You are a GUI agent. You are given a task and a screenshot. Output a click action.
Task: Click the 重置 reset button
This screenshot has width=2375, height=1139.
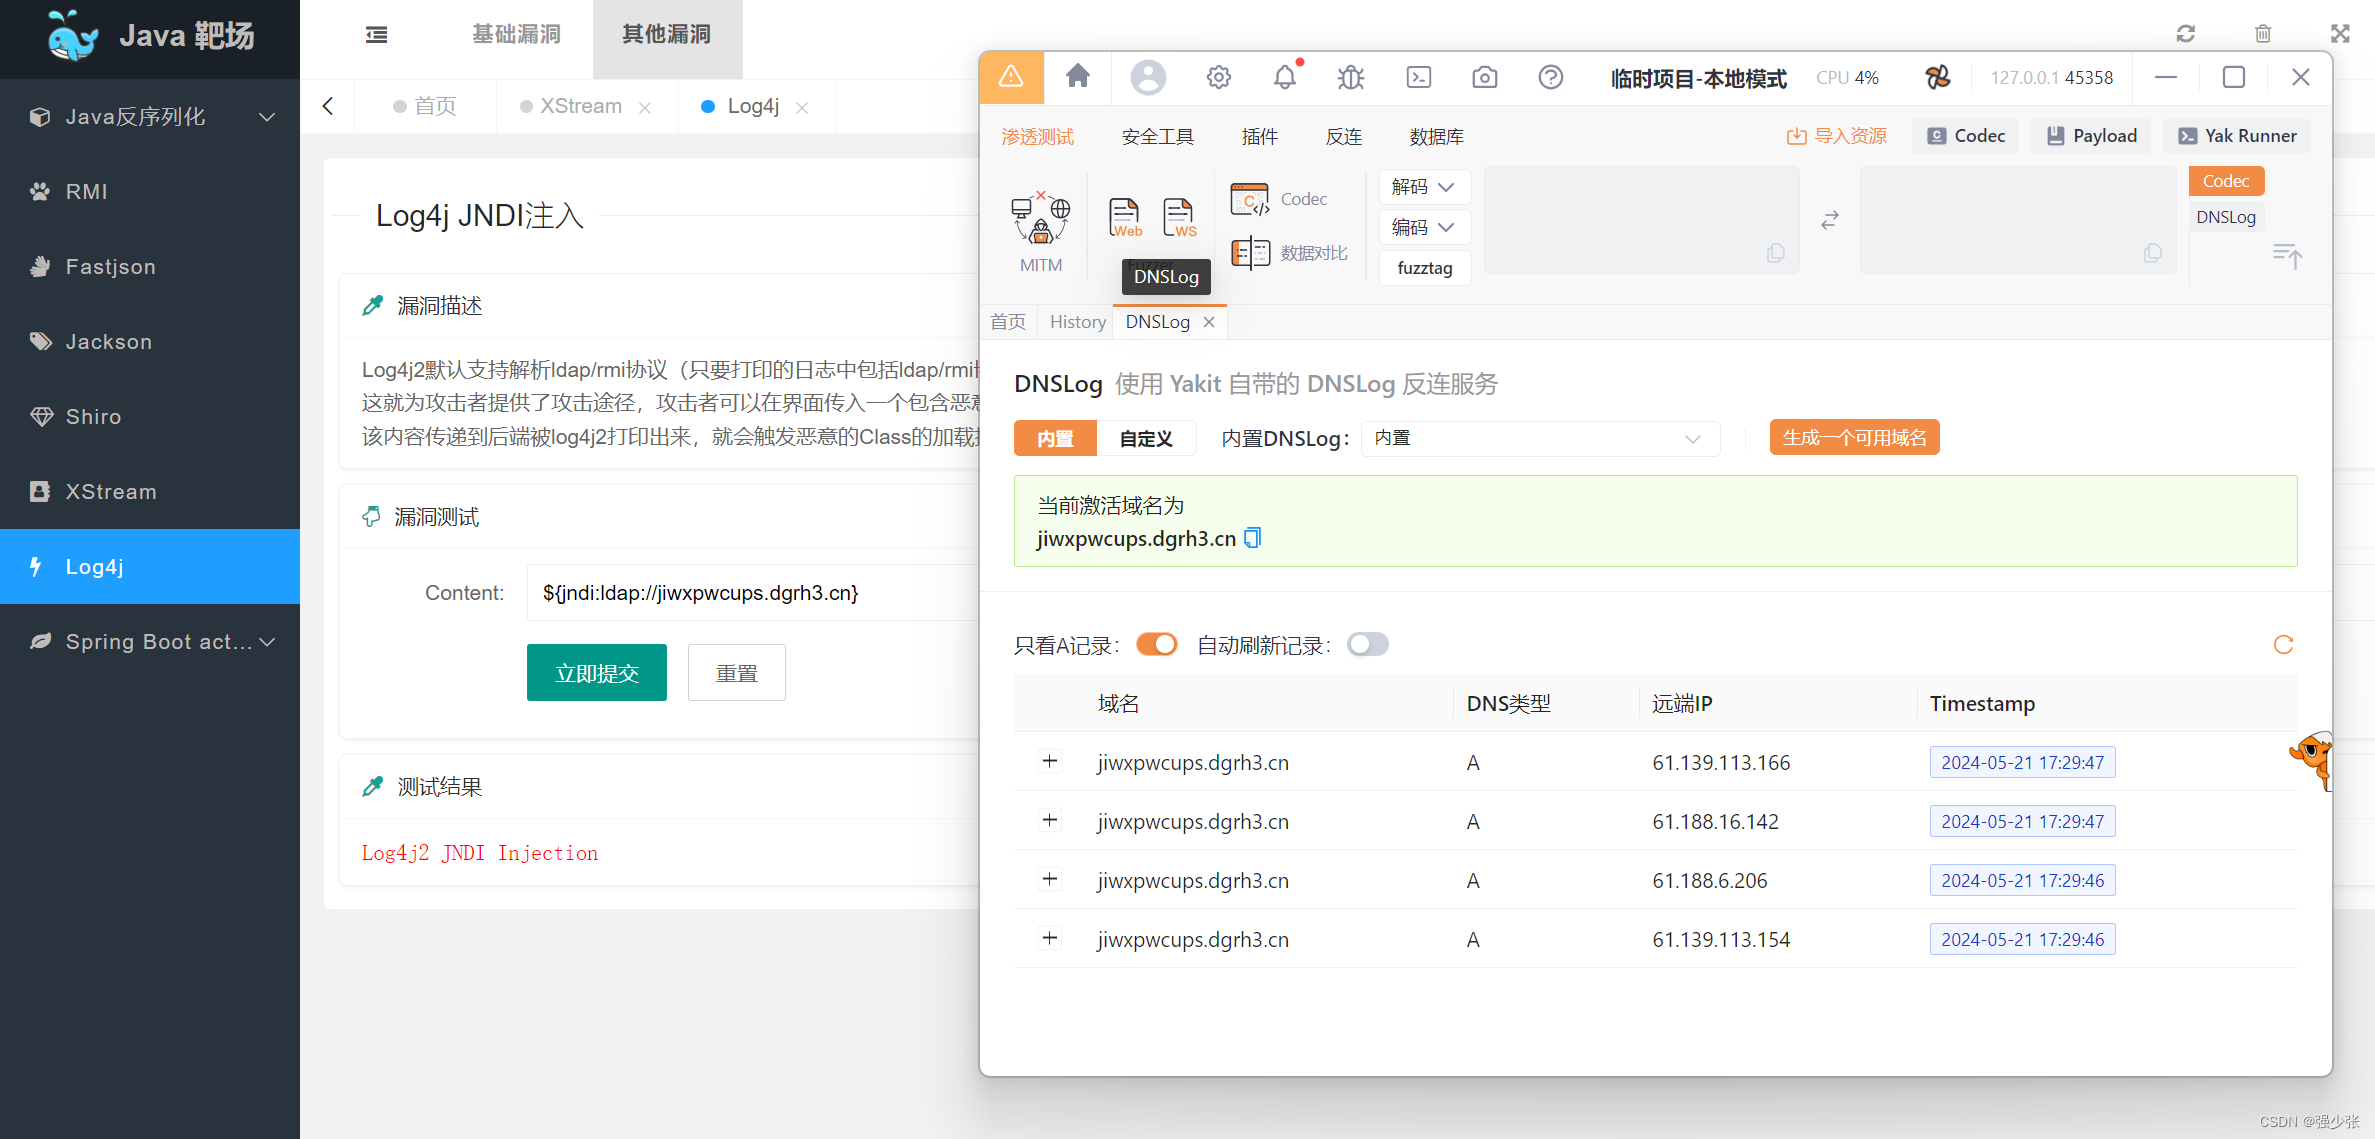click(737, 673)
